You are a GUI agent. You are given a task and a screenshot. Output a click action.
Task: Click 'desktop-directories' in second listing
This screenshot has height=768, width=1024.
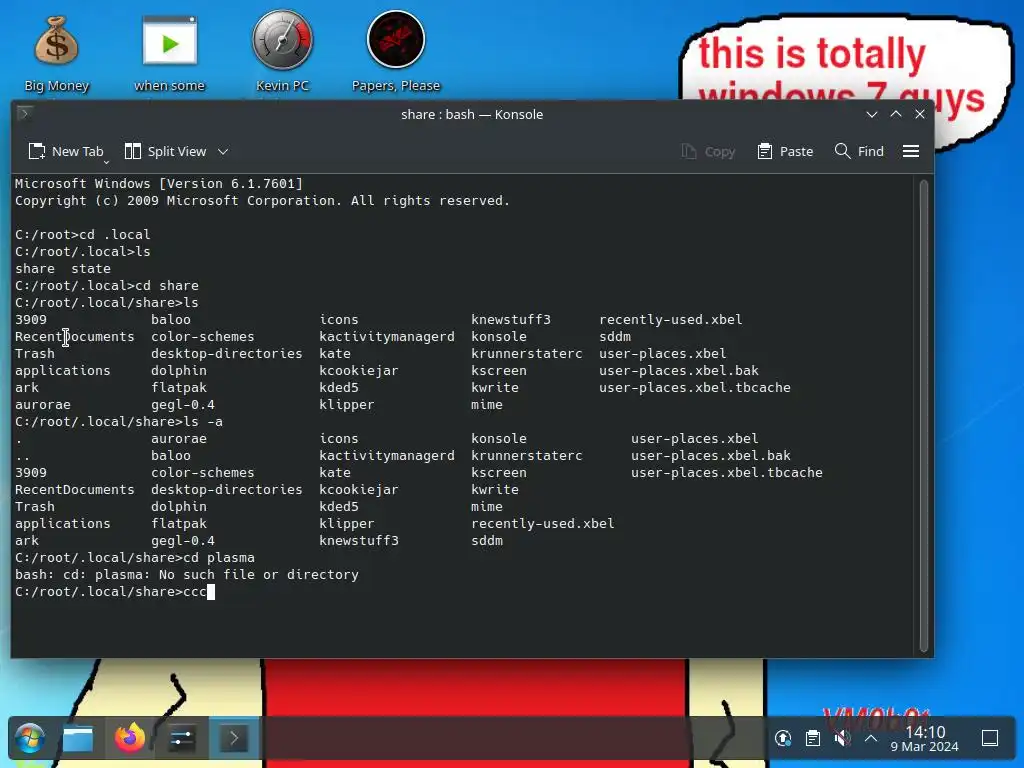click(x=227, y=490)
